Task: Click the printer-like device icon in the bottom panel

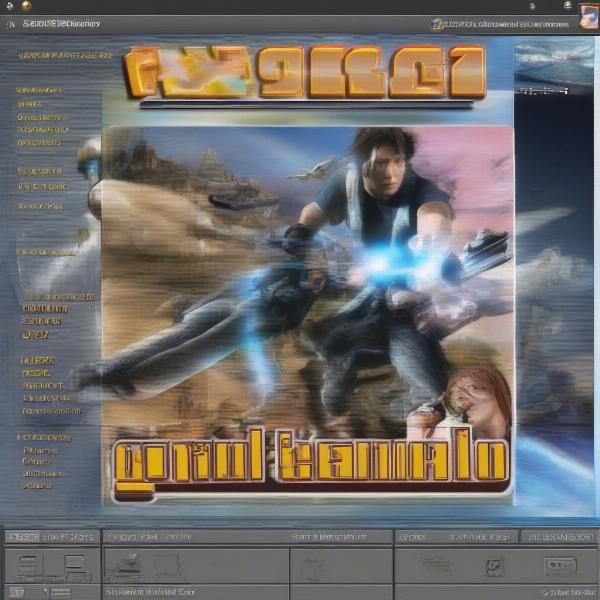Action: (x=127, y=564)
